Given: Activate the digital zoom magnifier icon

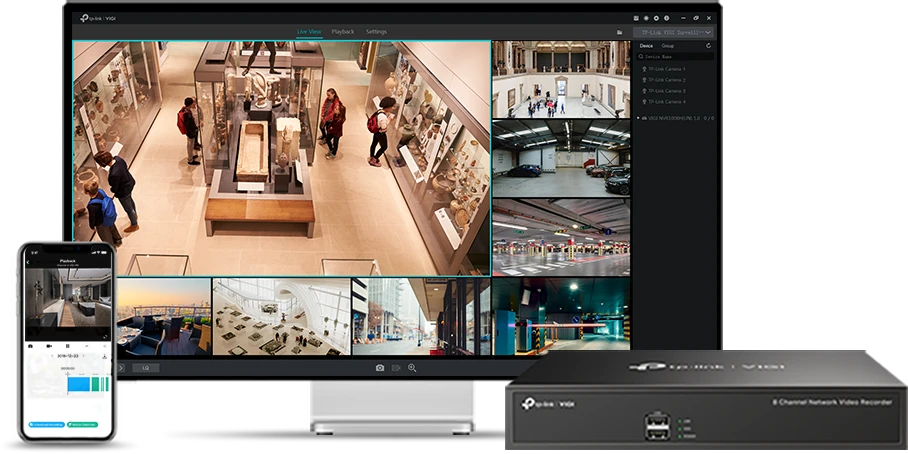Looking at the screenshot, I should (x=412, y=368).
